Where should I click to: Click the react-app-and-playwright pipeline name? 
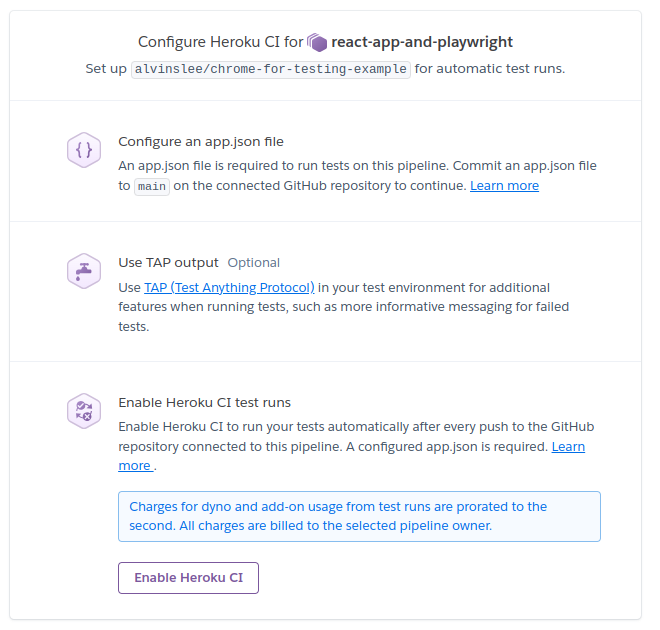coord(422,42)
